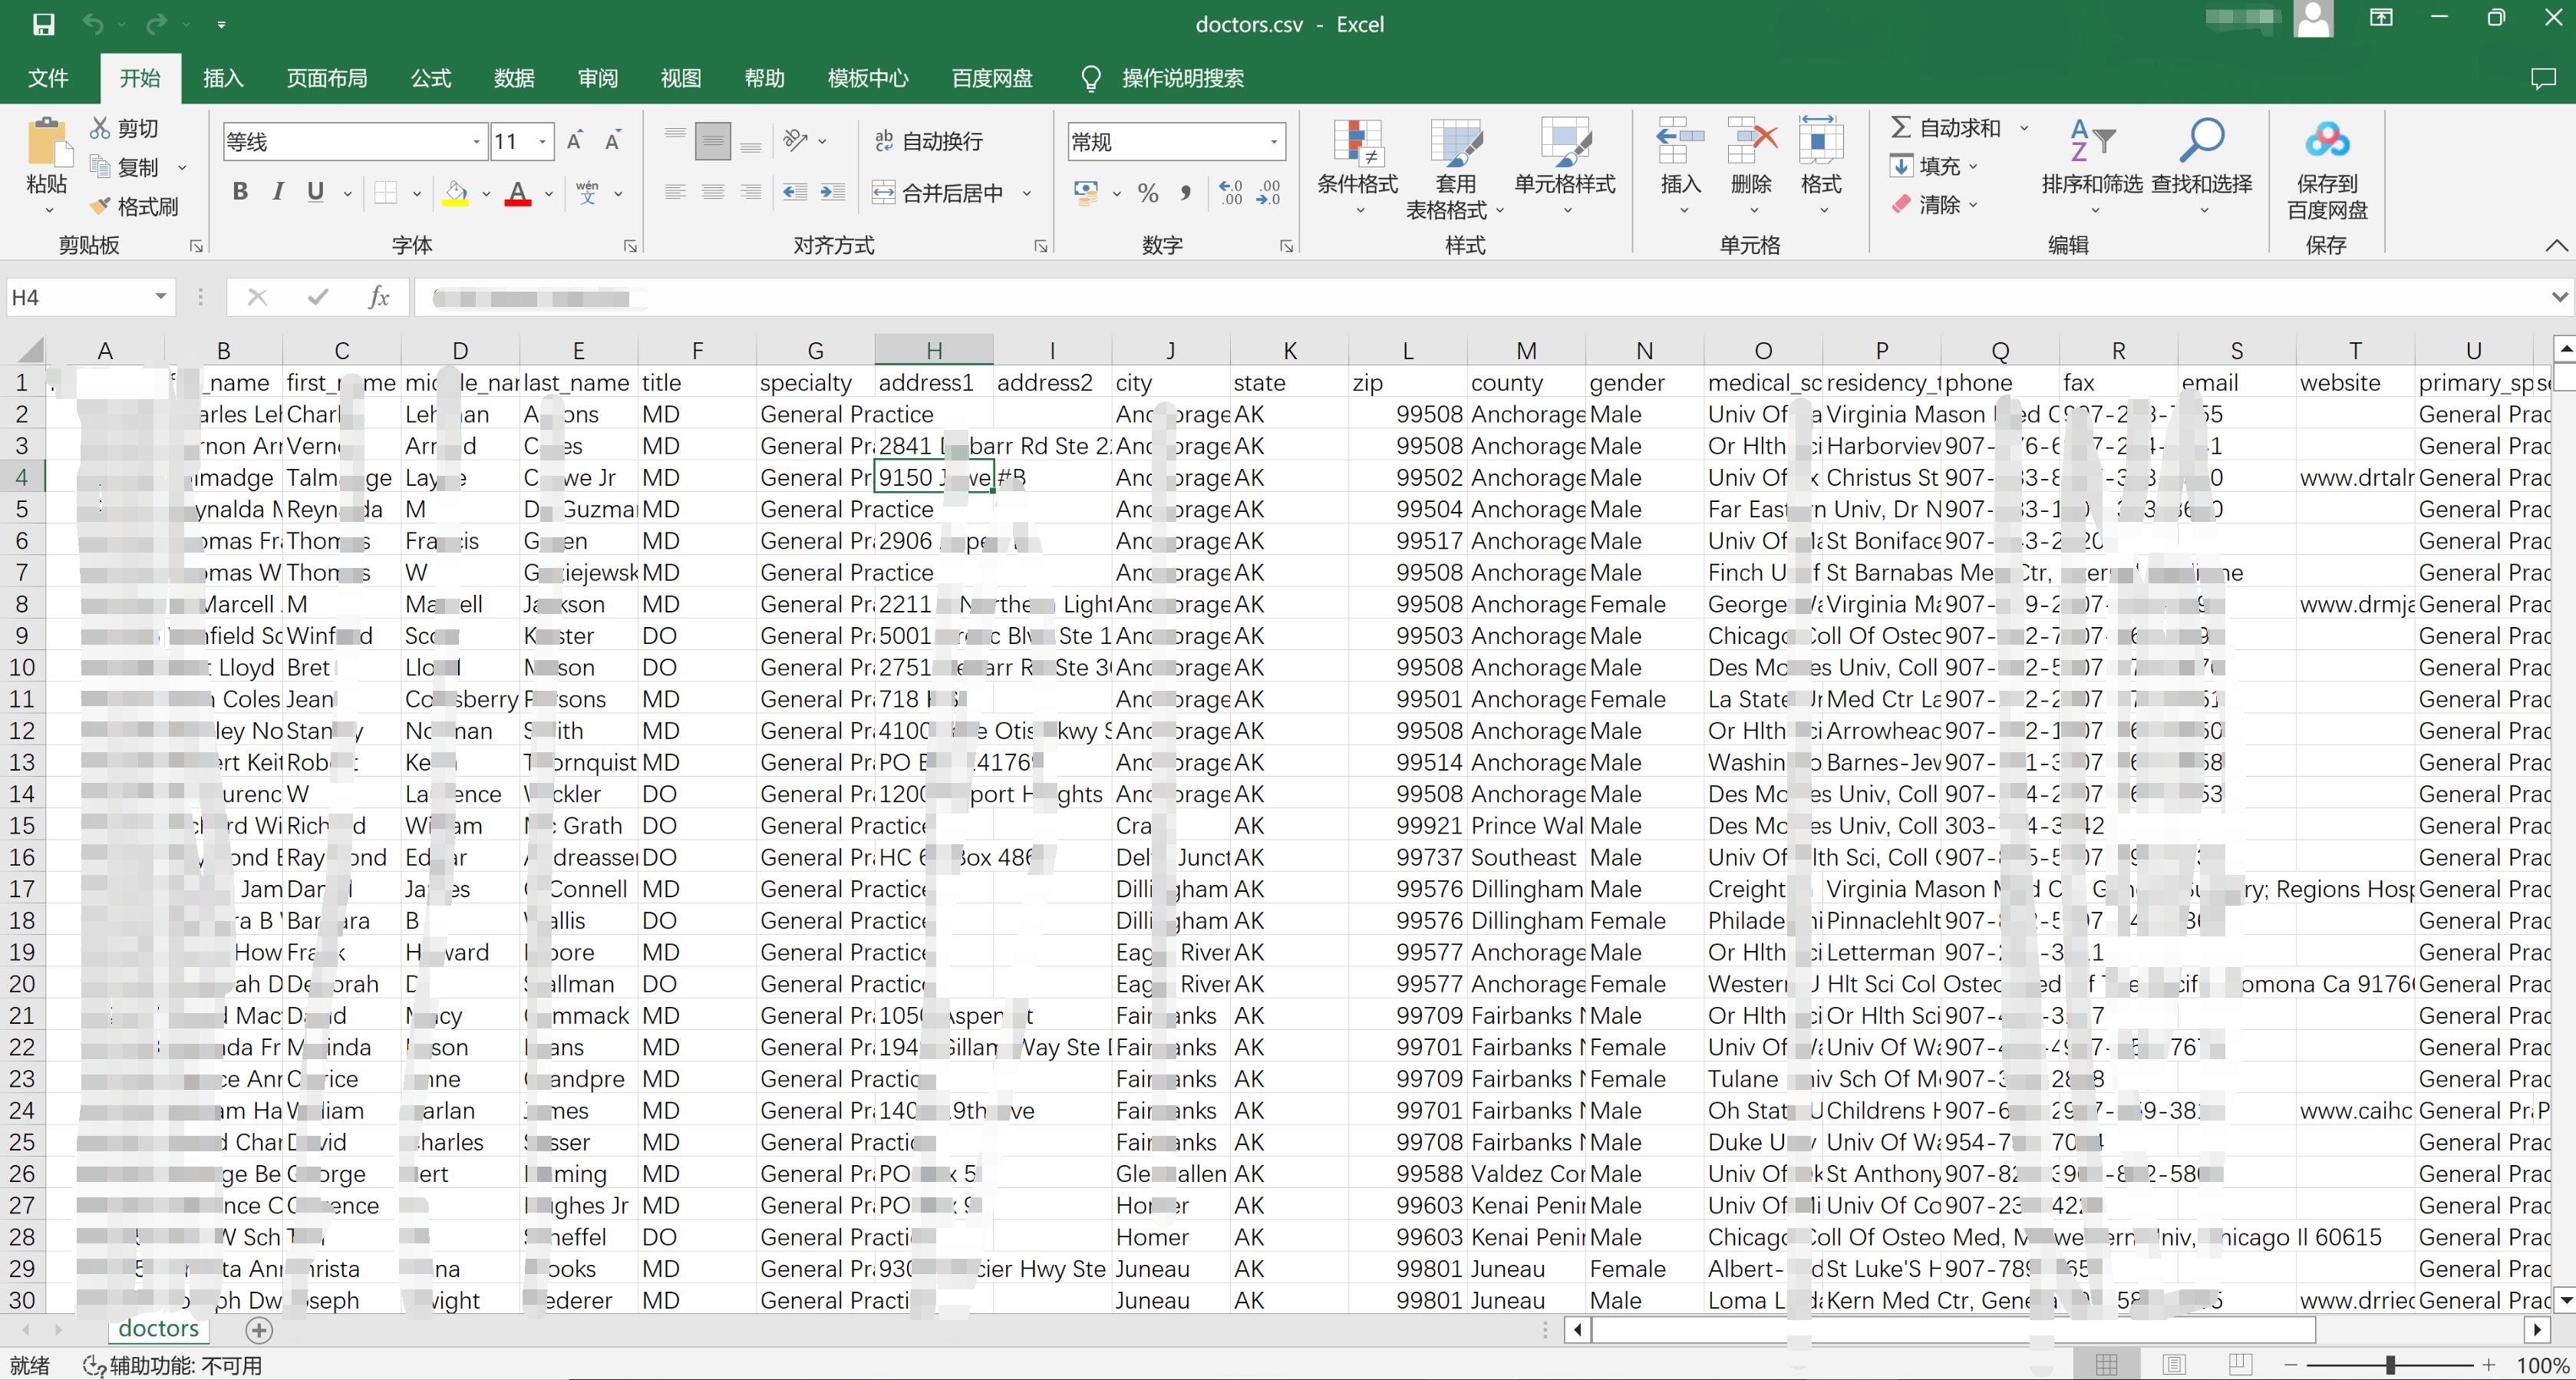Click Delete cells (删除) button
Image resolution: width=2576 pixels, height=1380 pixels.
click(x=1751, y=166)
